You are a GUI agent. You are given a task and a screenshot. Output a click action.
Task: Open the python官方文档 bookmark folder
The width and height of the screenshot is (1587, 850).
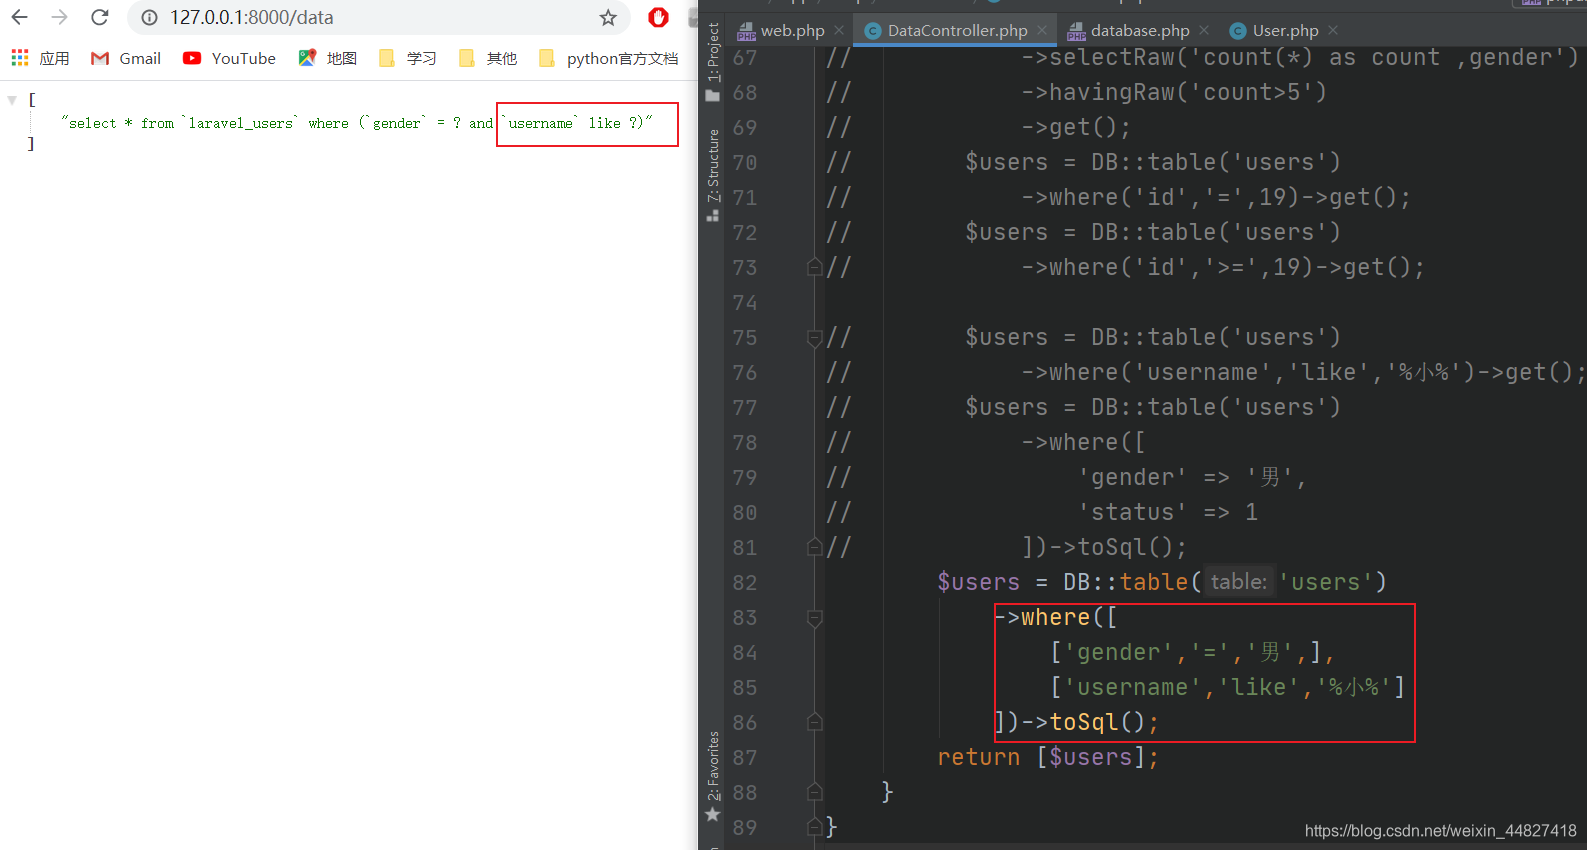coord(608,58)
